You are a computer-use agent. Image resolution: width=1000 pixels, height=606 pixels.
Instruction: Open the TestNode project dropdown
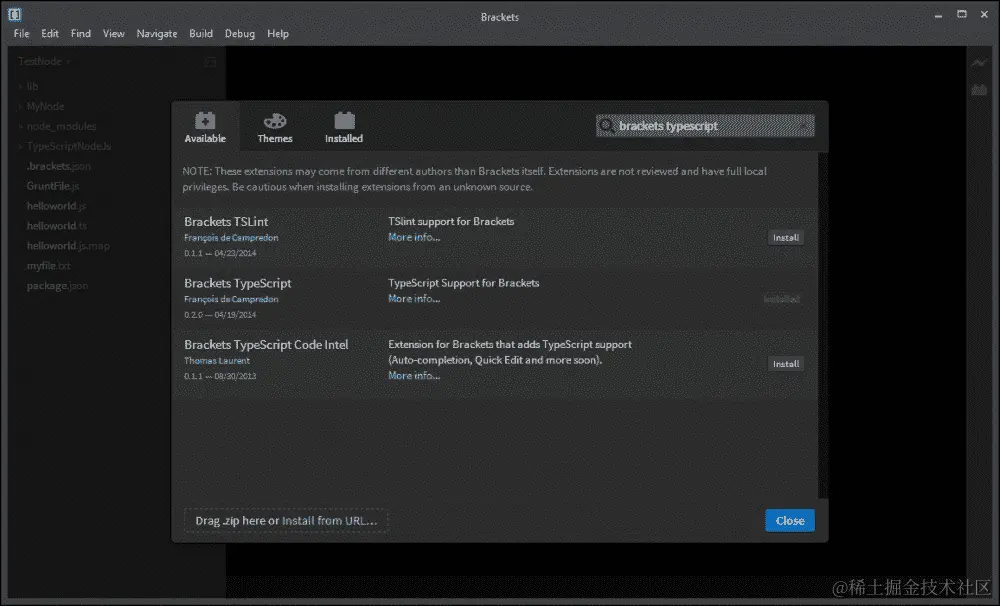pyautogui.click(x=43, y=61)
